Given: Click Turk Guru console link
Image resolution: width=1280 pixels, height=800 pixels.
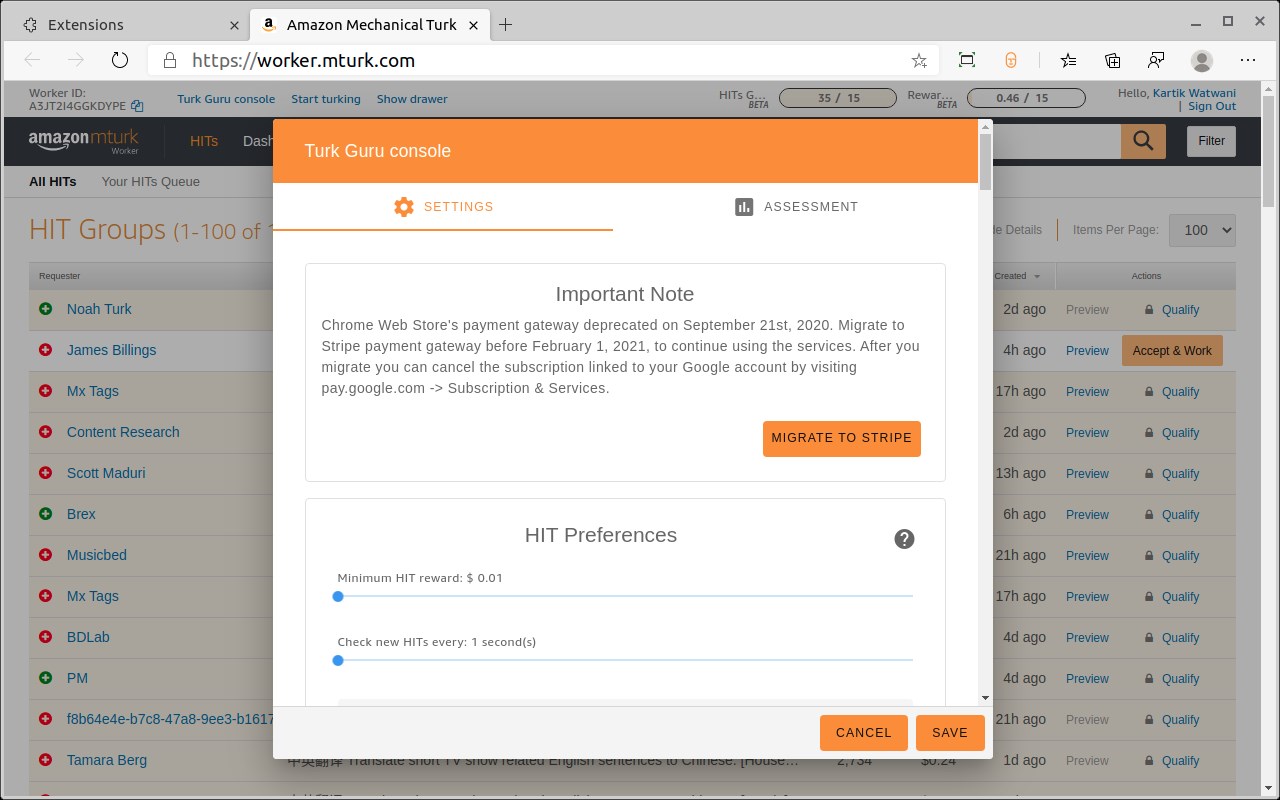Looking at the screenshot, I should pos(226,99).
